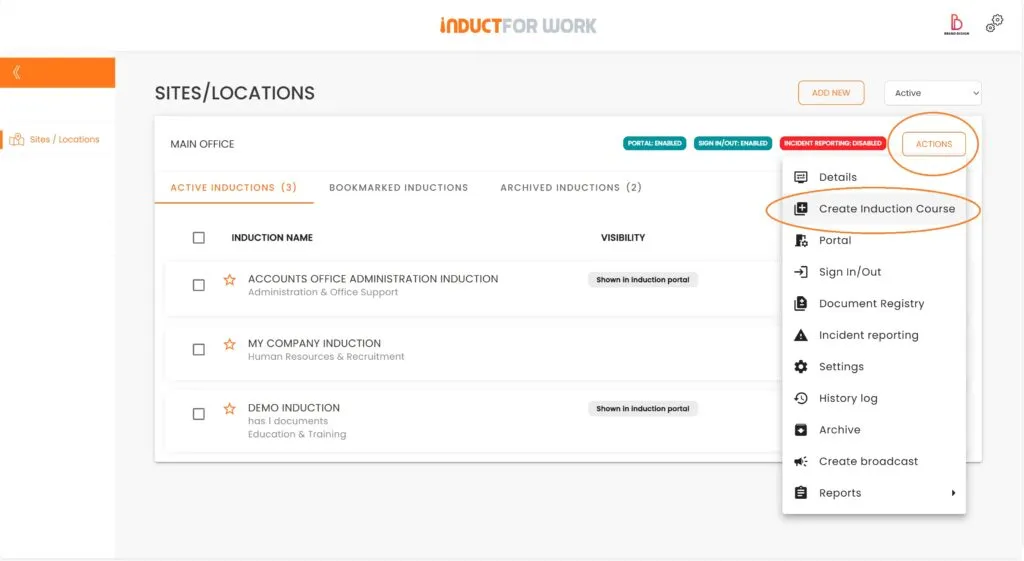The height and width of the screenshot is (561, 1024).
Task: Open the Active status dropdown
Action: [933, 93]
